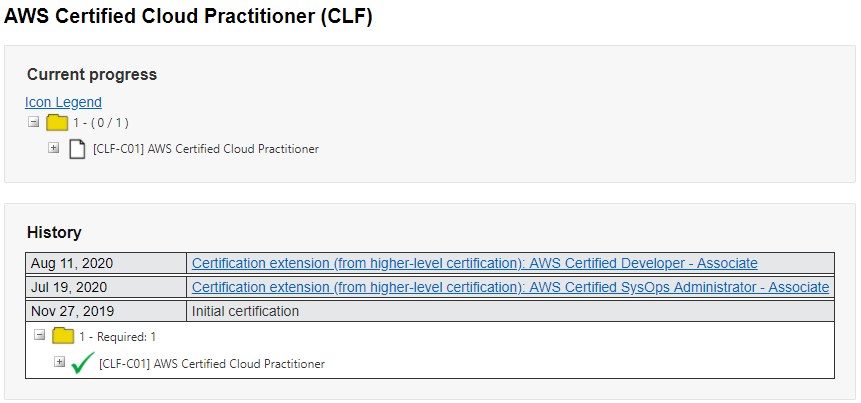Image resolution: width=861 pixels, height=403 pixels.
Task: Expand the completed CLF-C01 item in History
Action: pyautogui.click(x=60, y=362)
